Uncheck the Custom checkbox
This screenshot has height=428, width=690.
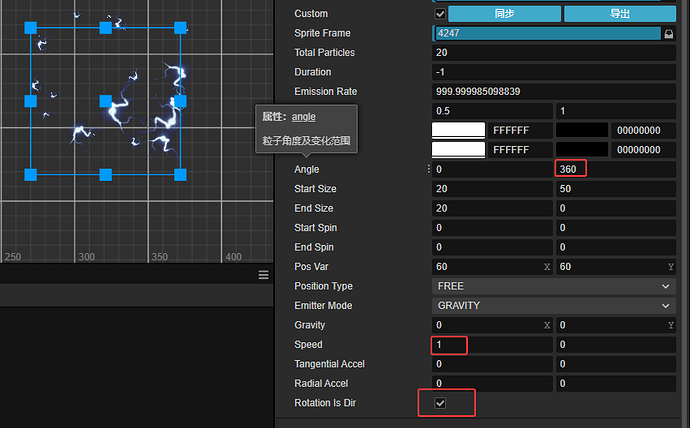tap(440, 14)
